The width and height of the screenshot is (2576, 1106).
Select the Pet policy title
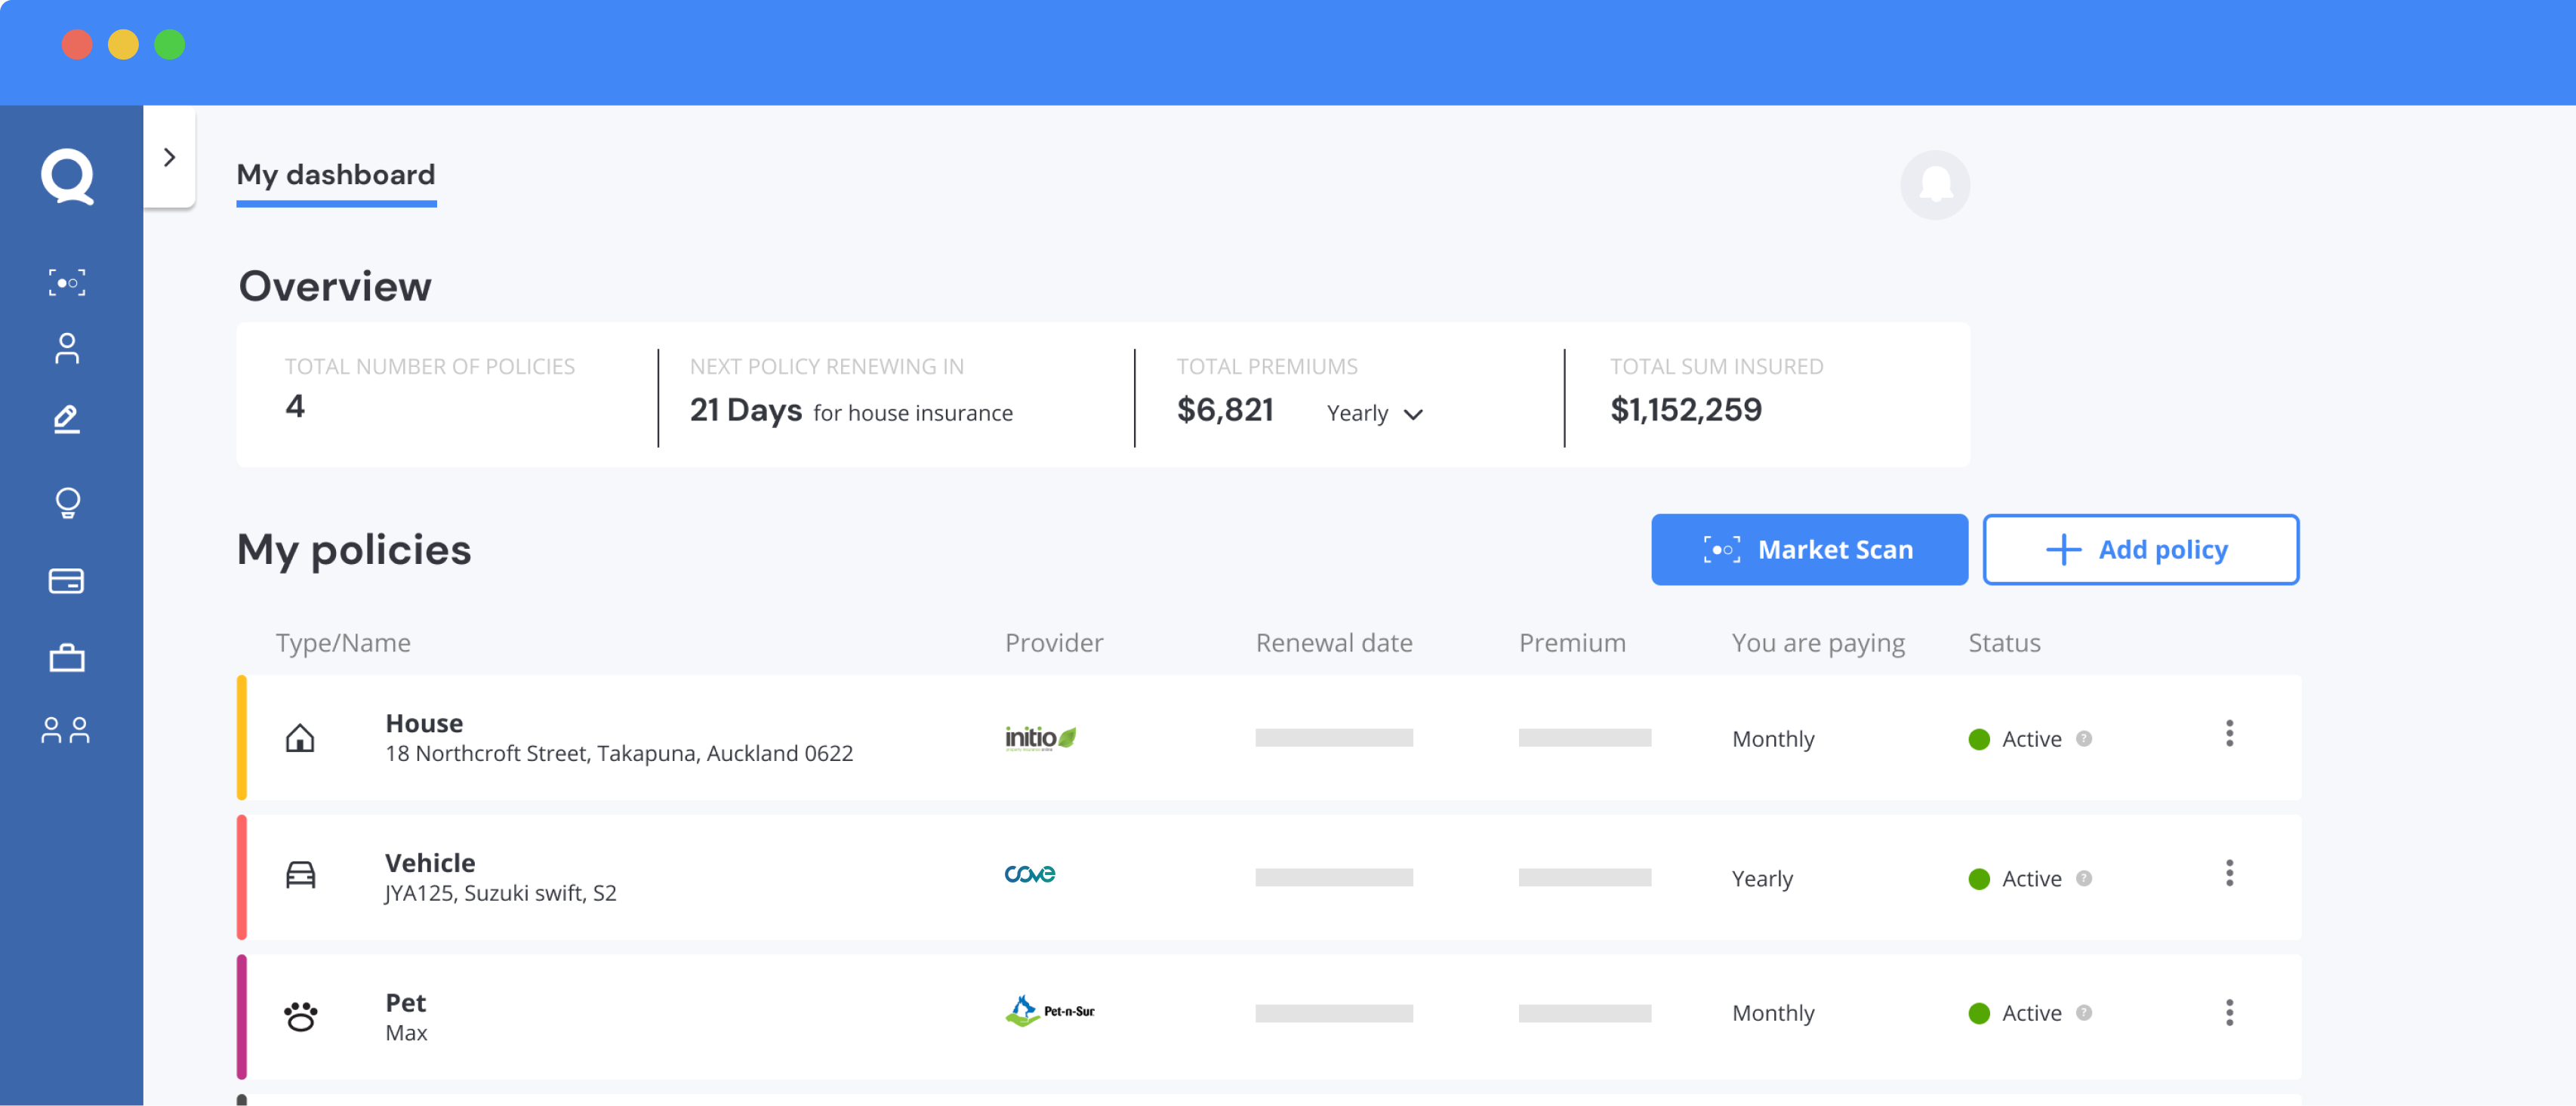point(405,1002)
